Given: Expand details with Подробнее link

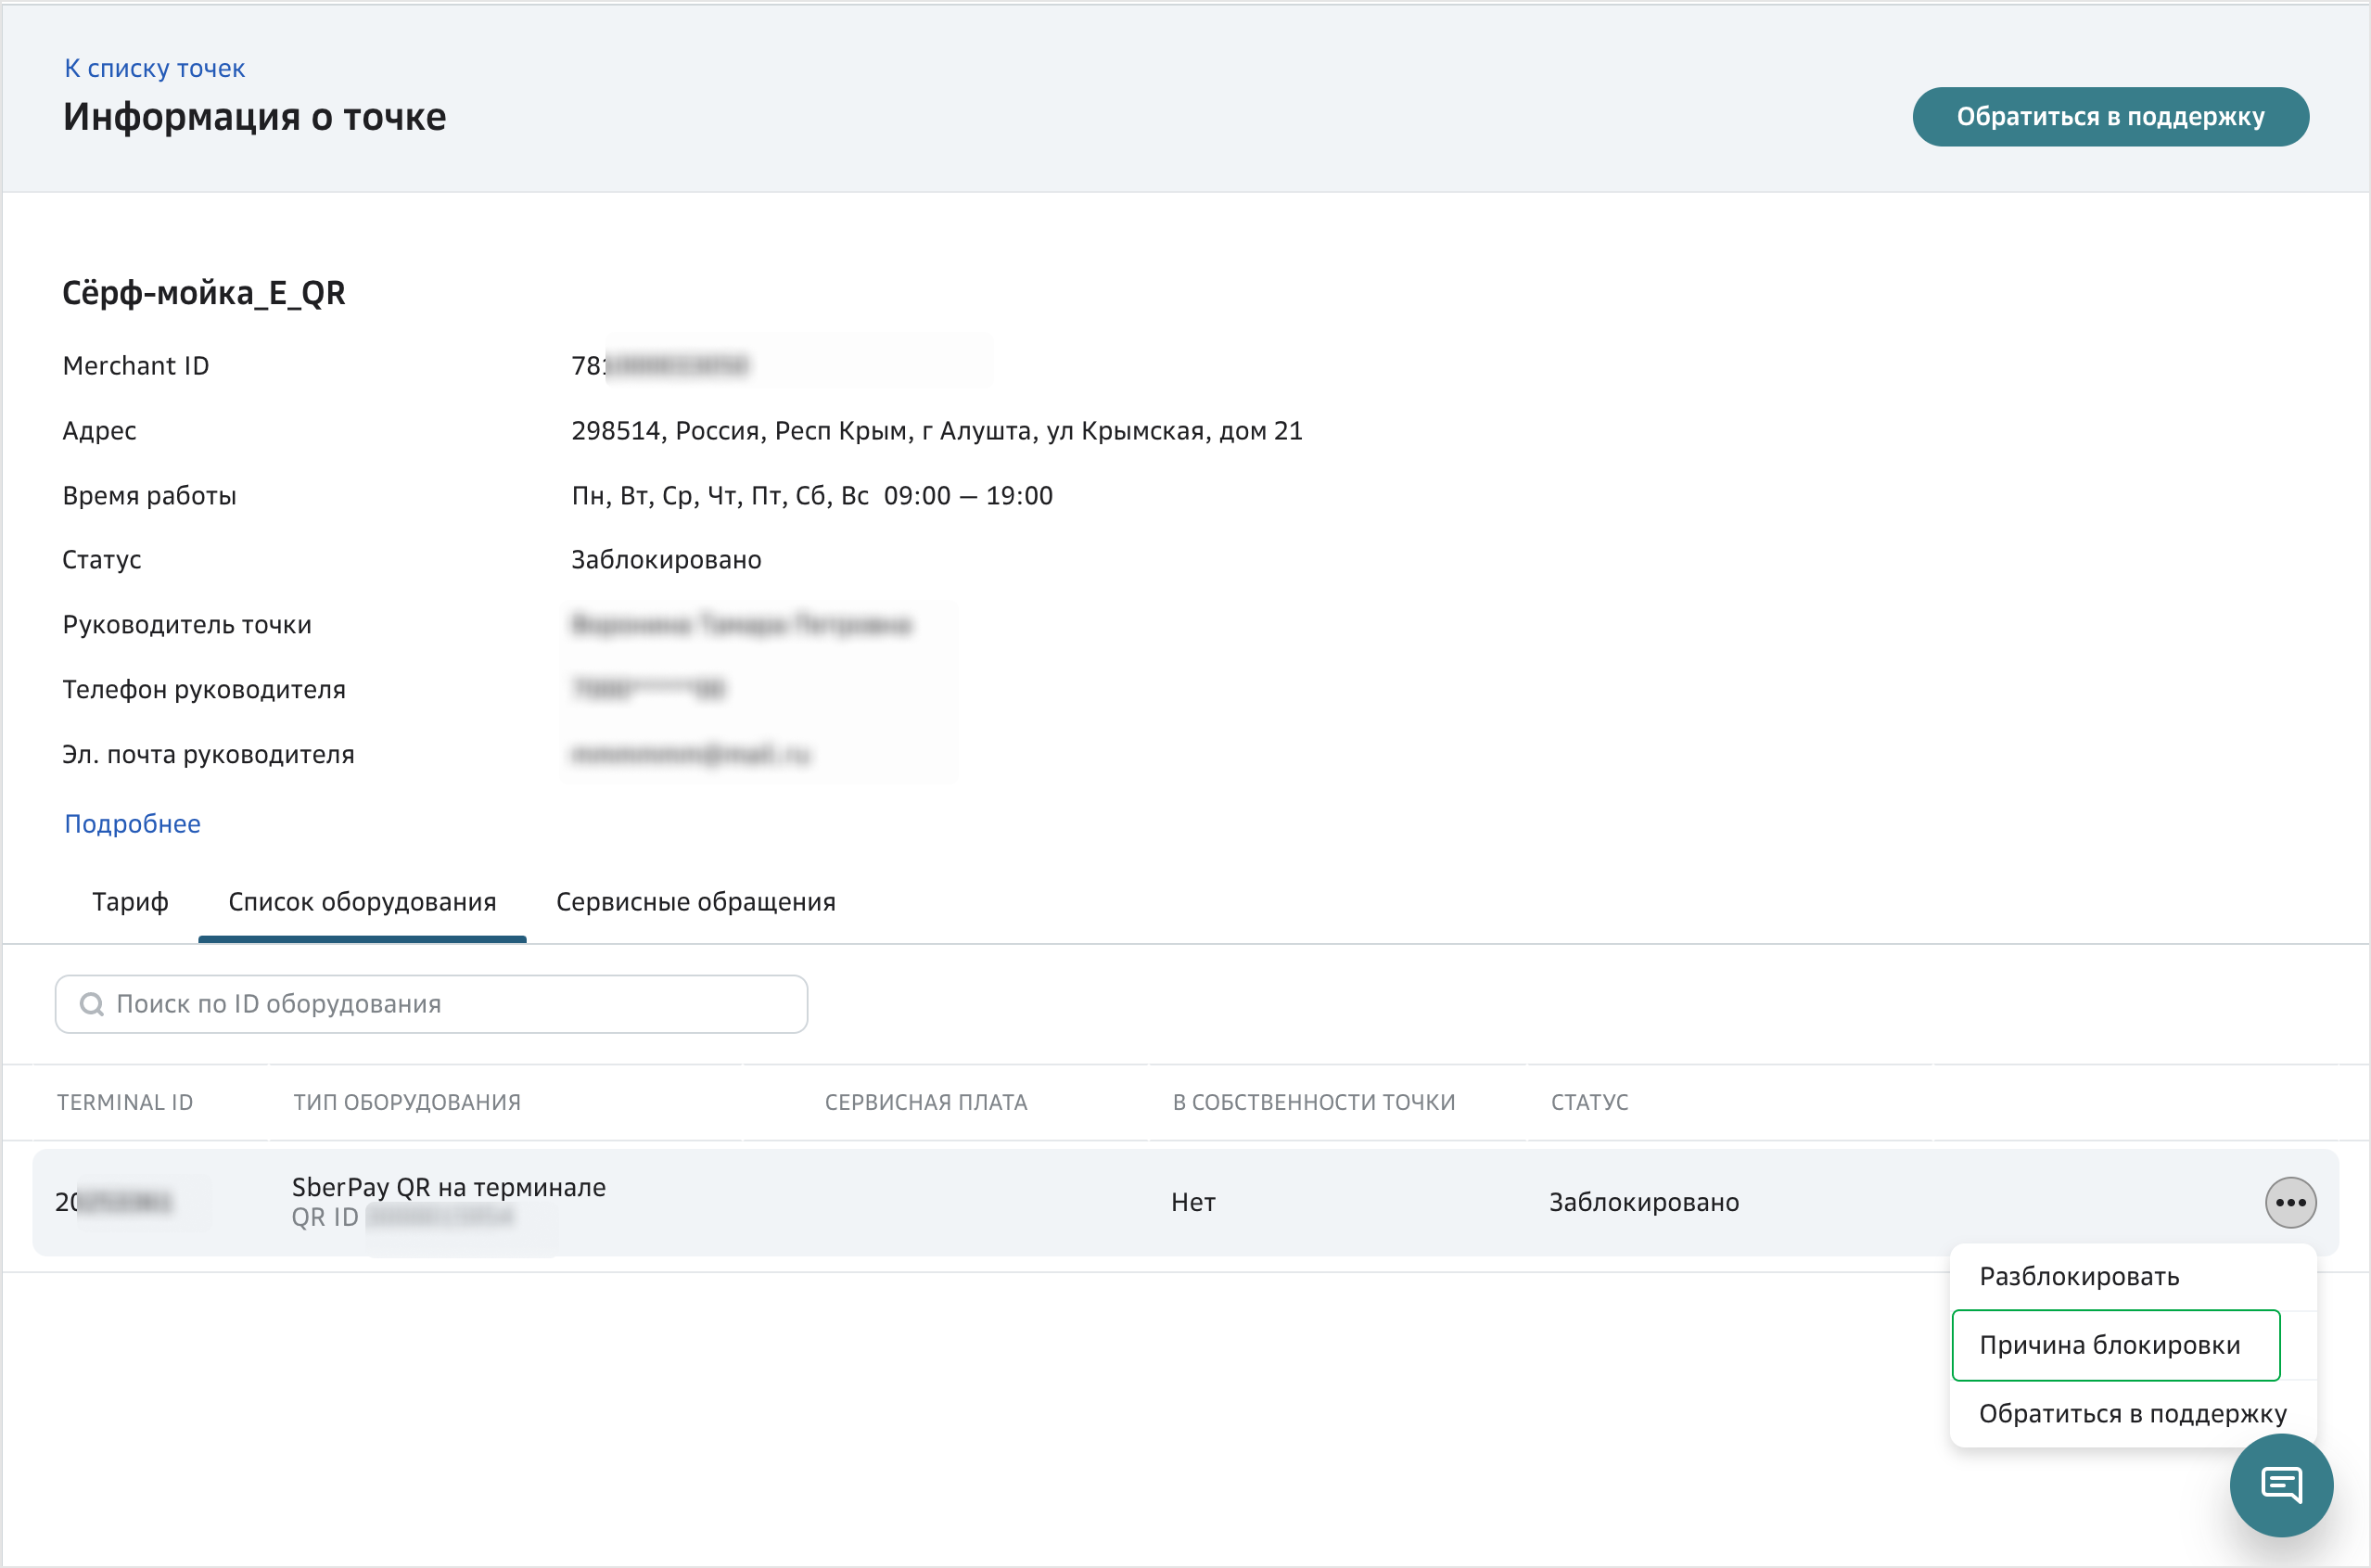Looking at the screenshot, I should click(132, 824).
